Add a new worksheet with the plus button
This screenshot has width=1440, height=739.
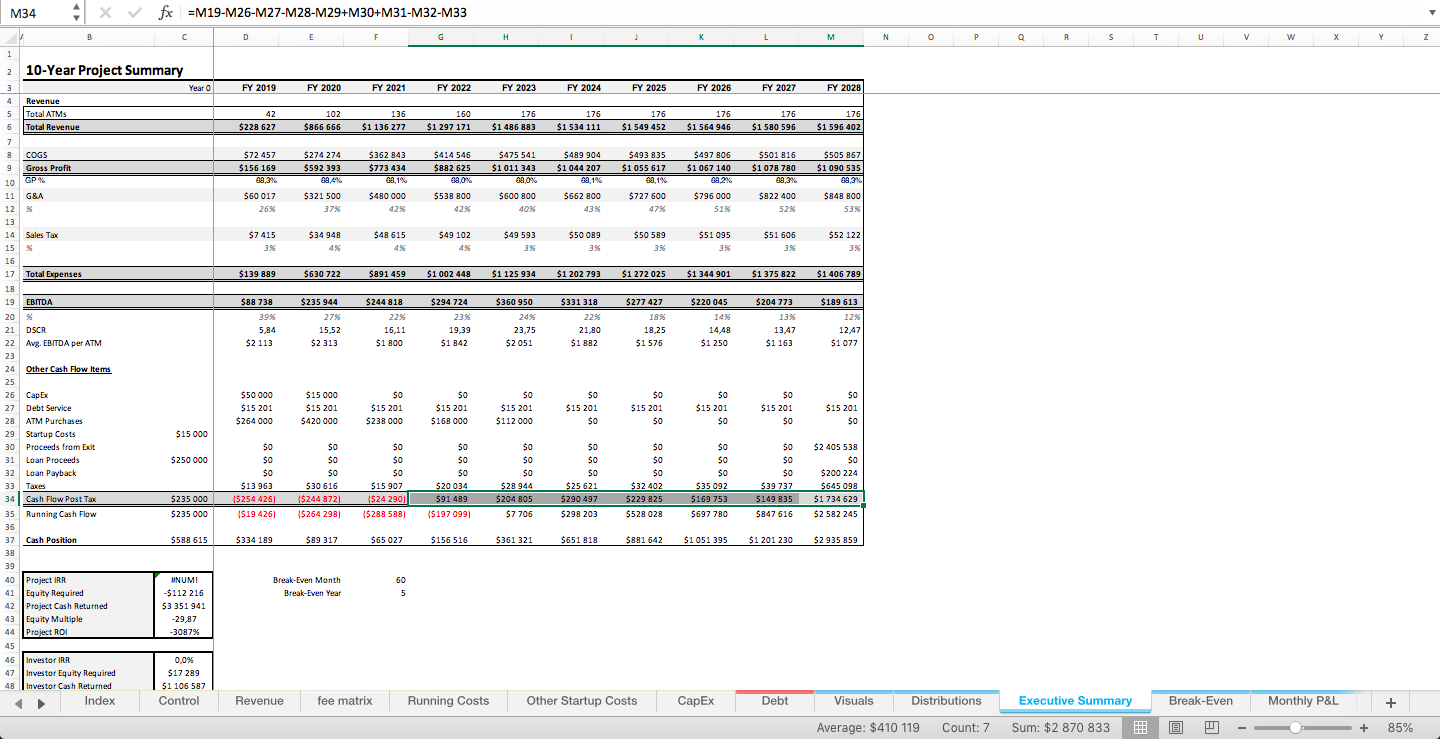(1392, 701)
